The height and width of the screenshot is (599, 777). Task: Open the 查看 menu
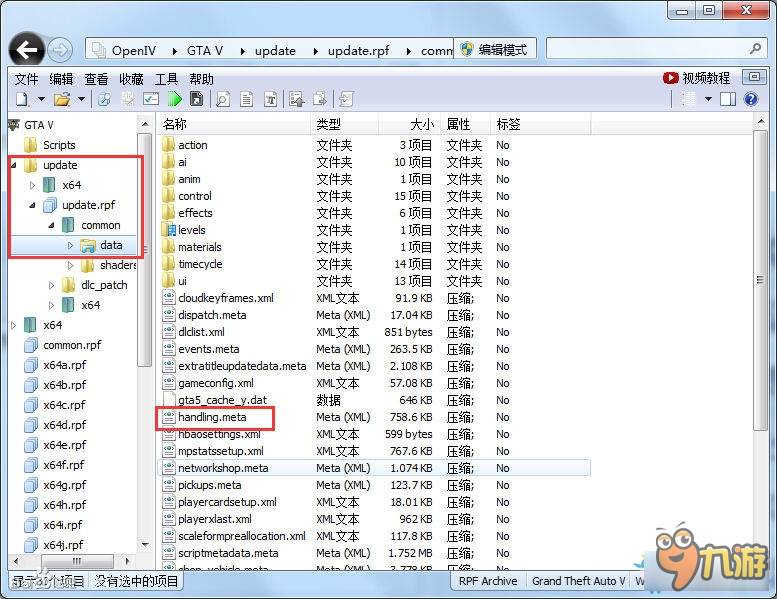(96, 79)
